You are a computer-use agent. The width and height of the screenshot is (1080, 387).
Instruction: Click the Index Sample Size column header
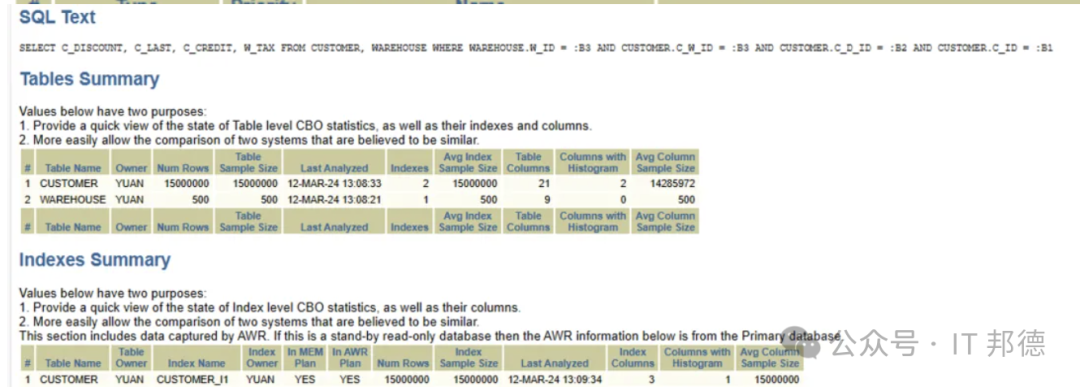[468, 357]
